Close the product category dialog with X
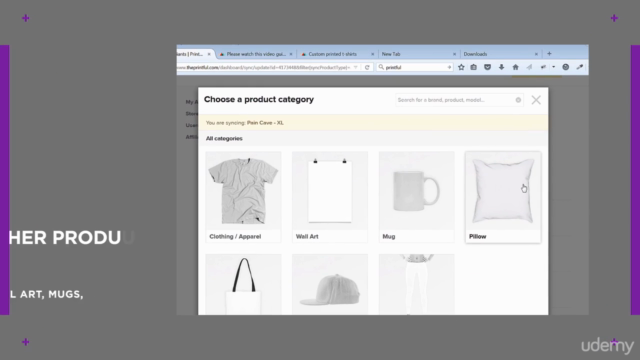The image size is (640, 360). [536, 100]
